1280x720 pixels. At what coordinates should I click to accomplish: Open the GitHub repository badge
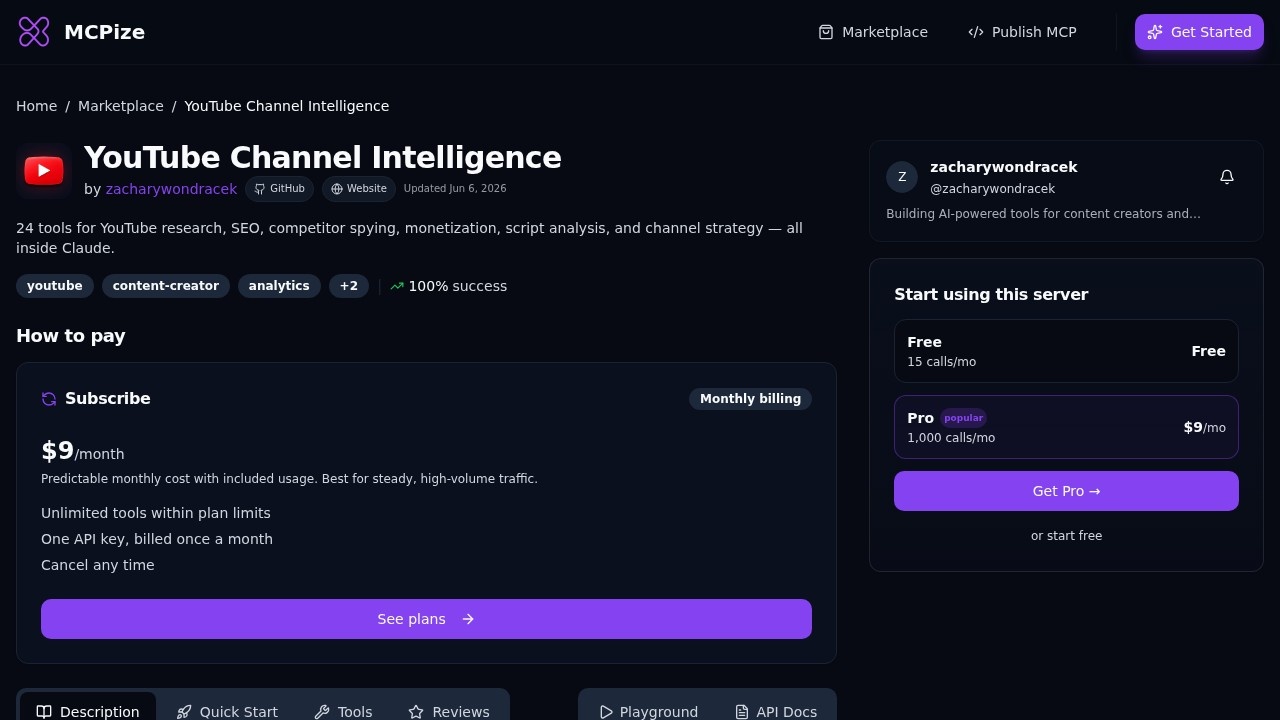tap(279, 189)
